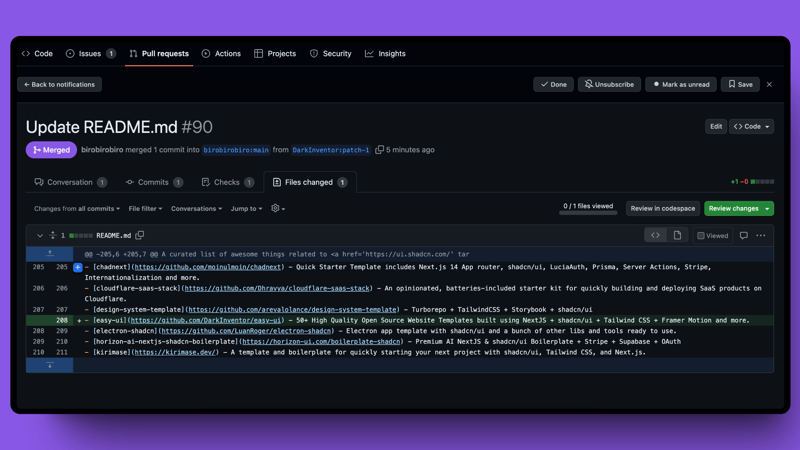Open the Conversations dropdown
Image resolution: width=800 pixels, height=450 pixels.
[196, 209]
